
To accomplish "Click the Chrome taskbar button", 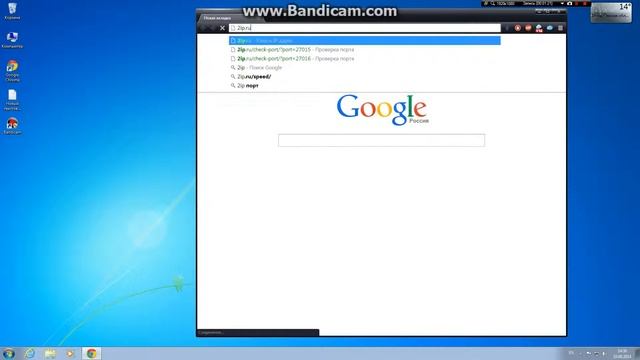I will 91,353.
